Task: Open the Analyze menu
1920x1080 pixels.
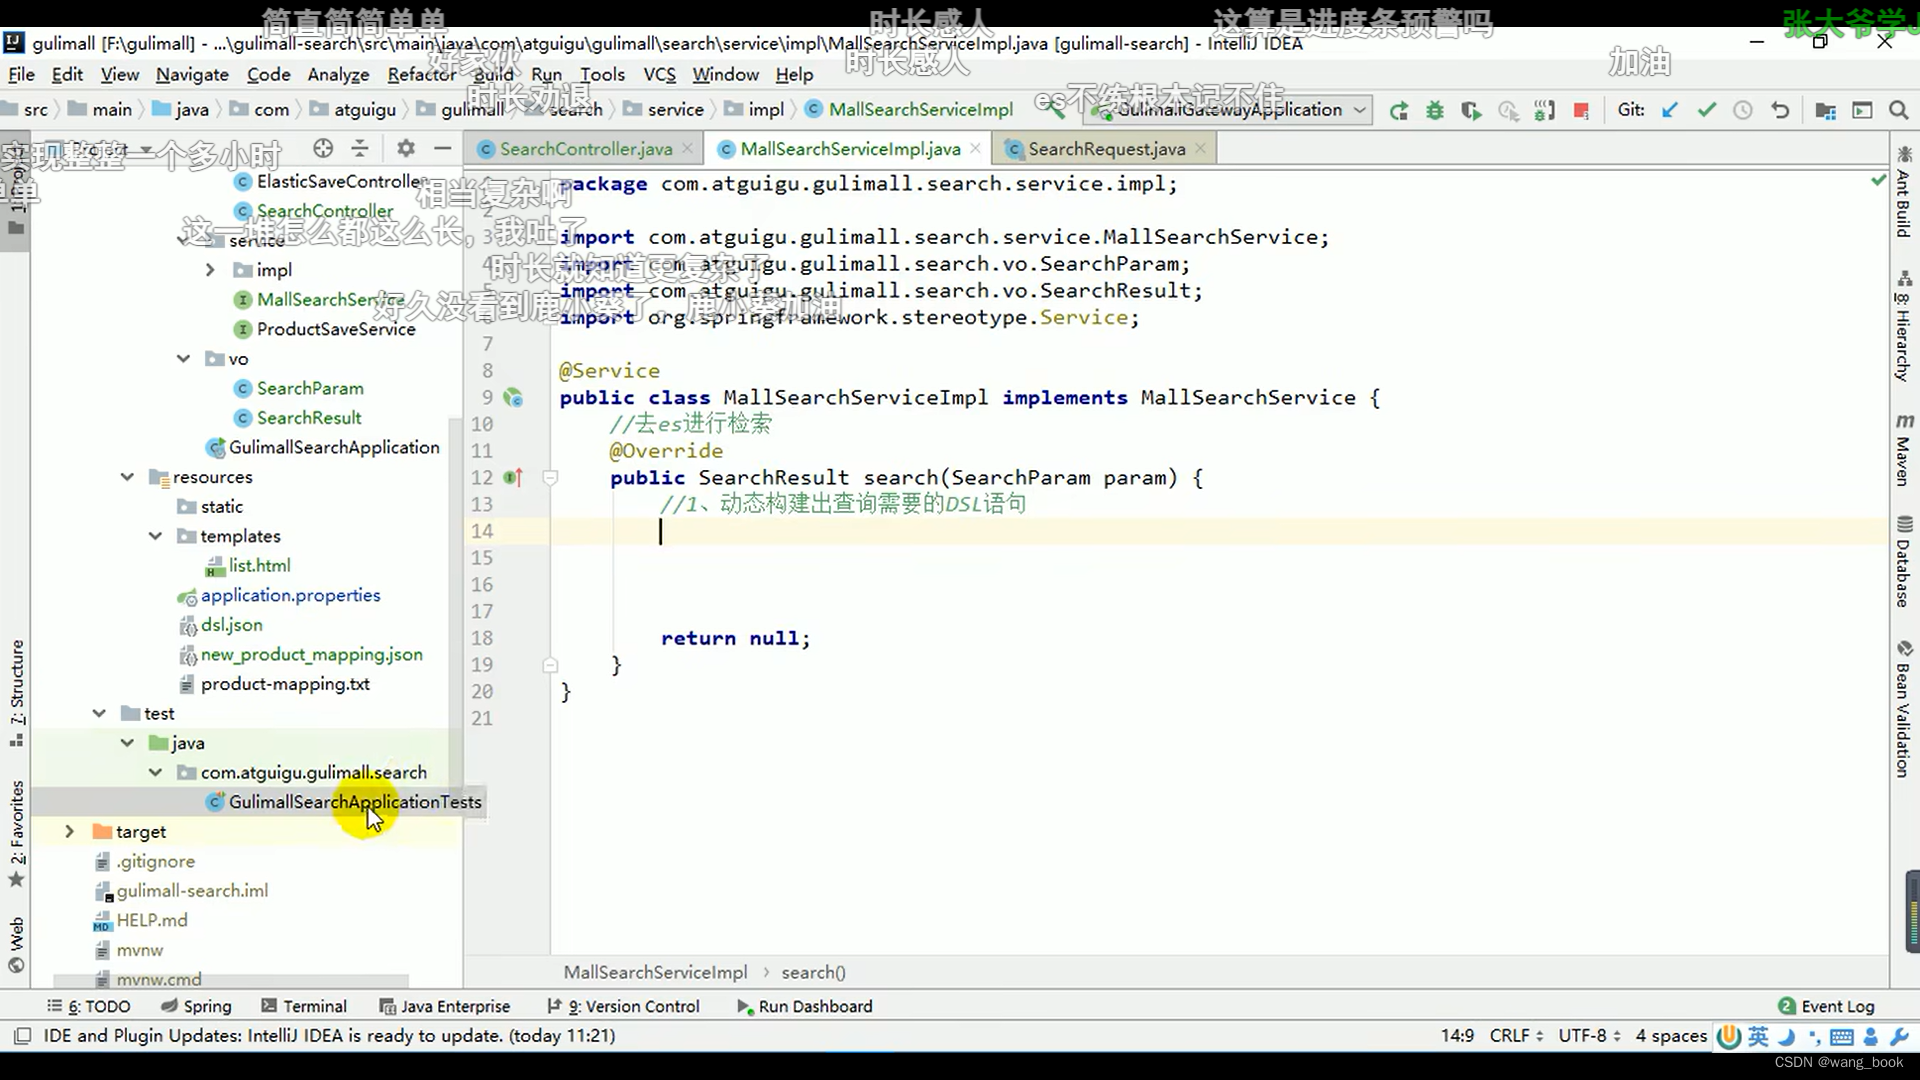Action: click(338, 74)
